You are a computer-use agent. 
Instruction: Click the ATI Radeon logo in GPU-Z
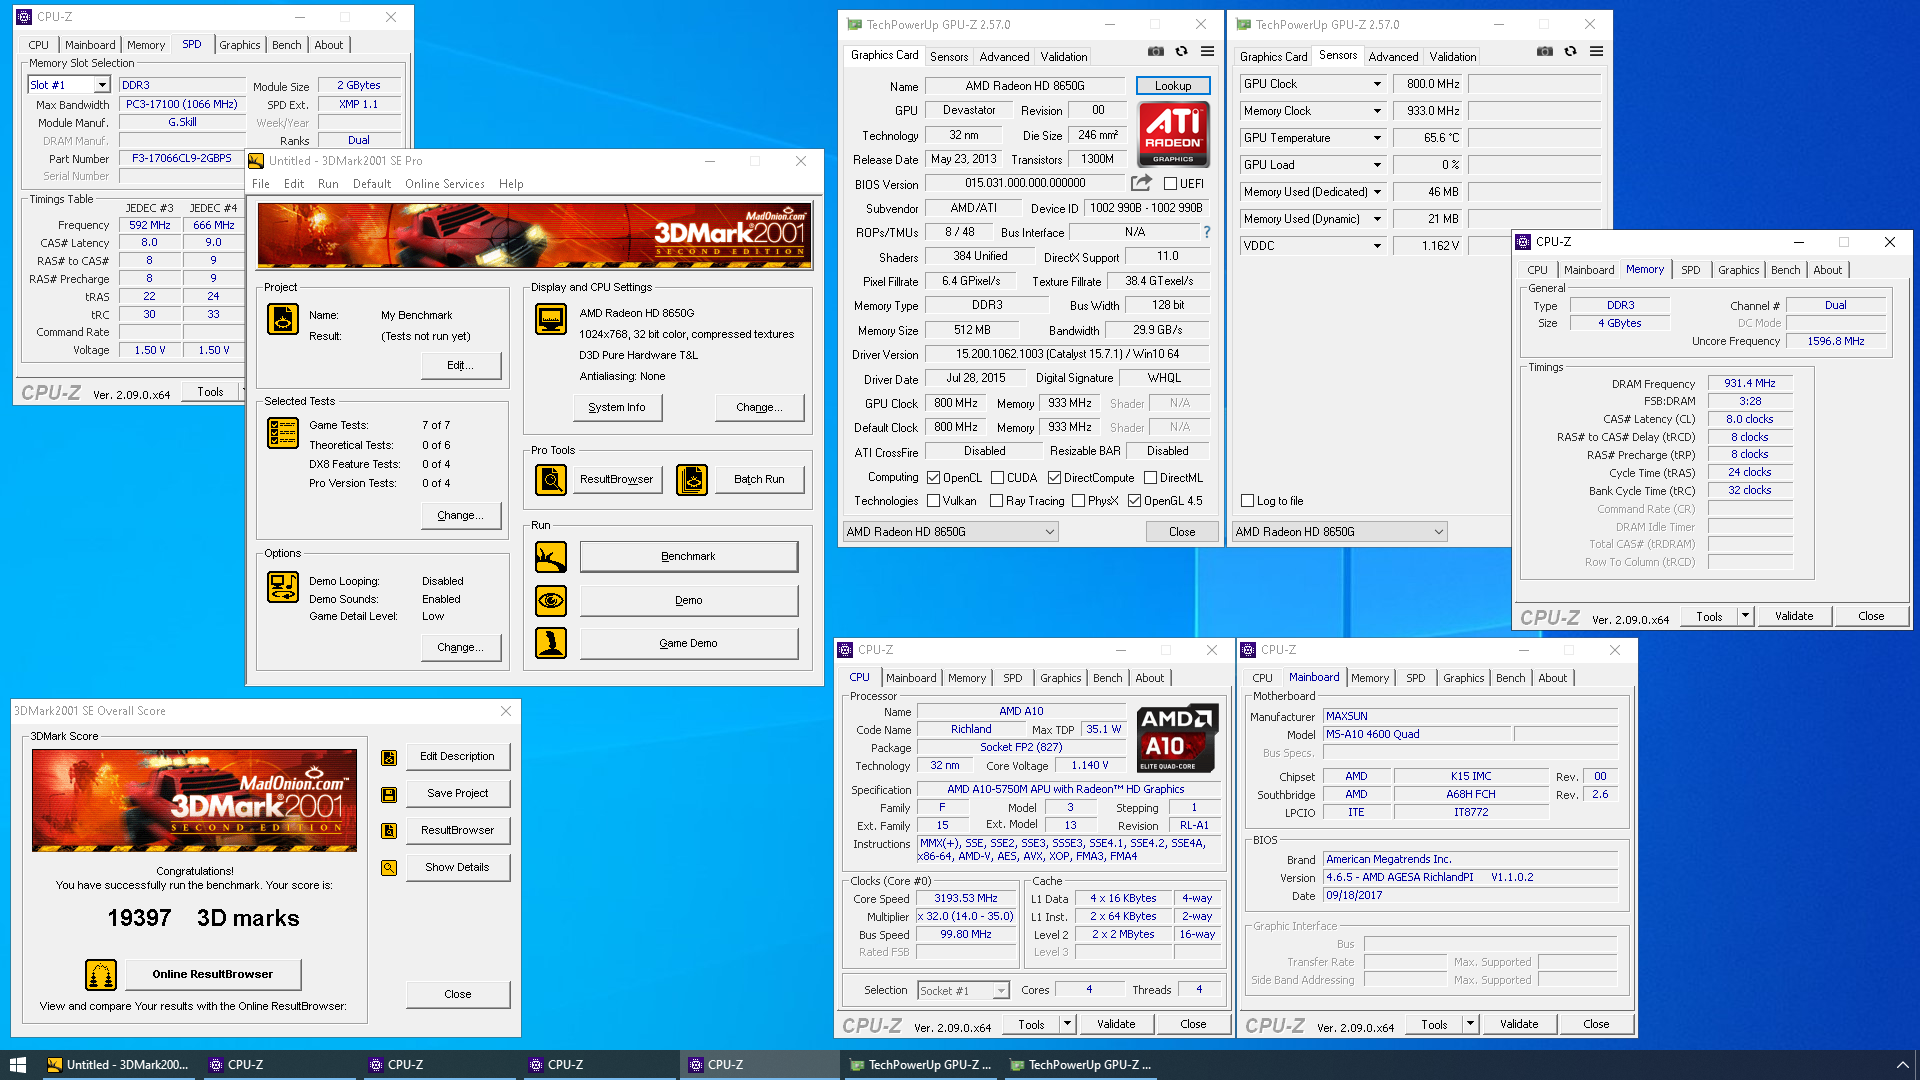click(1174, 134)
